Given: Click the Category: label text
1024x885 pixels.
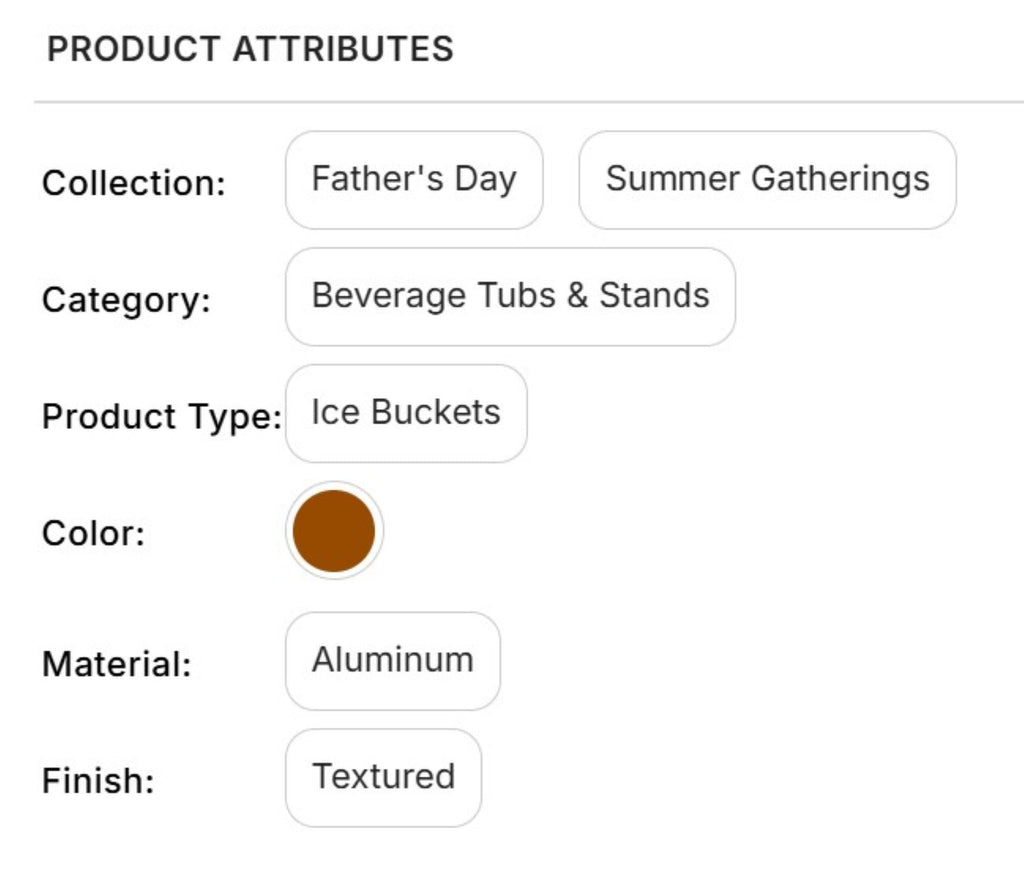Looking at the screenshot, I should (126, 300).
